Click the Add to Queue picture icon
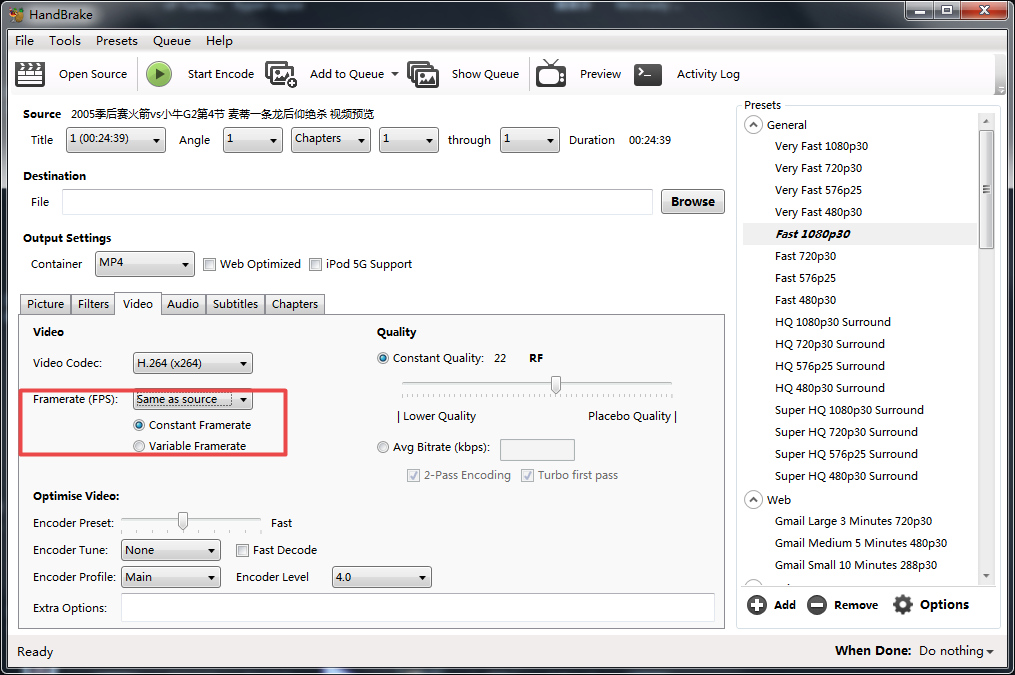Screen dimensions: 1015x675 281,74
